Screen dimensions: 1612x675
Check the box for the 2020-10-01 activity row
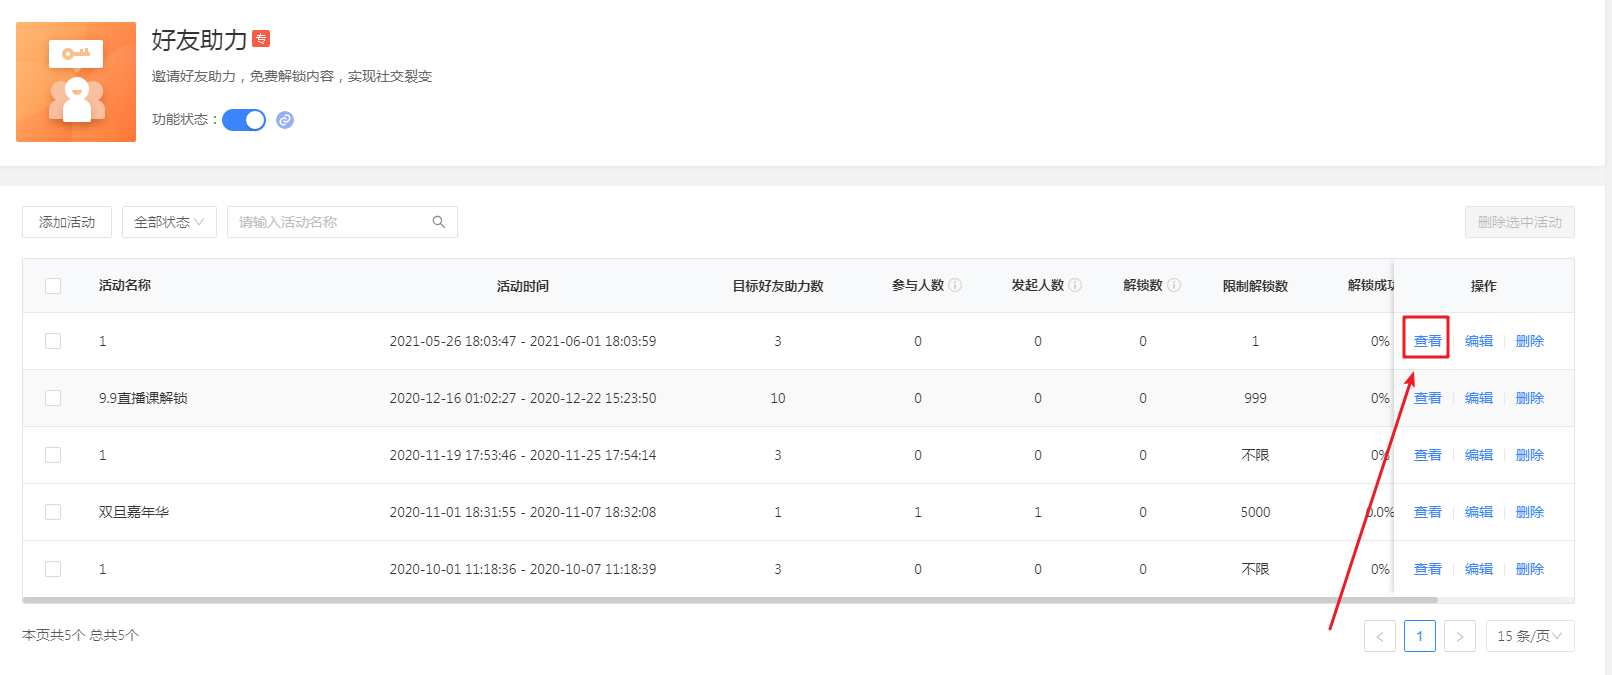pyautogui.click(x=53, y=569)
